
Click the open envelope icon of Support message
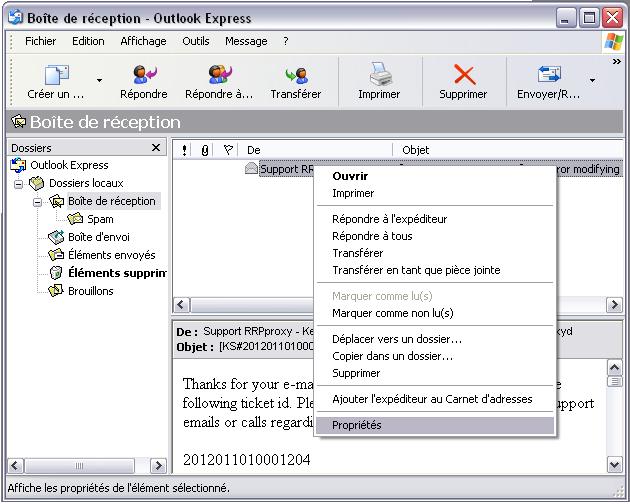coord(251,168)
